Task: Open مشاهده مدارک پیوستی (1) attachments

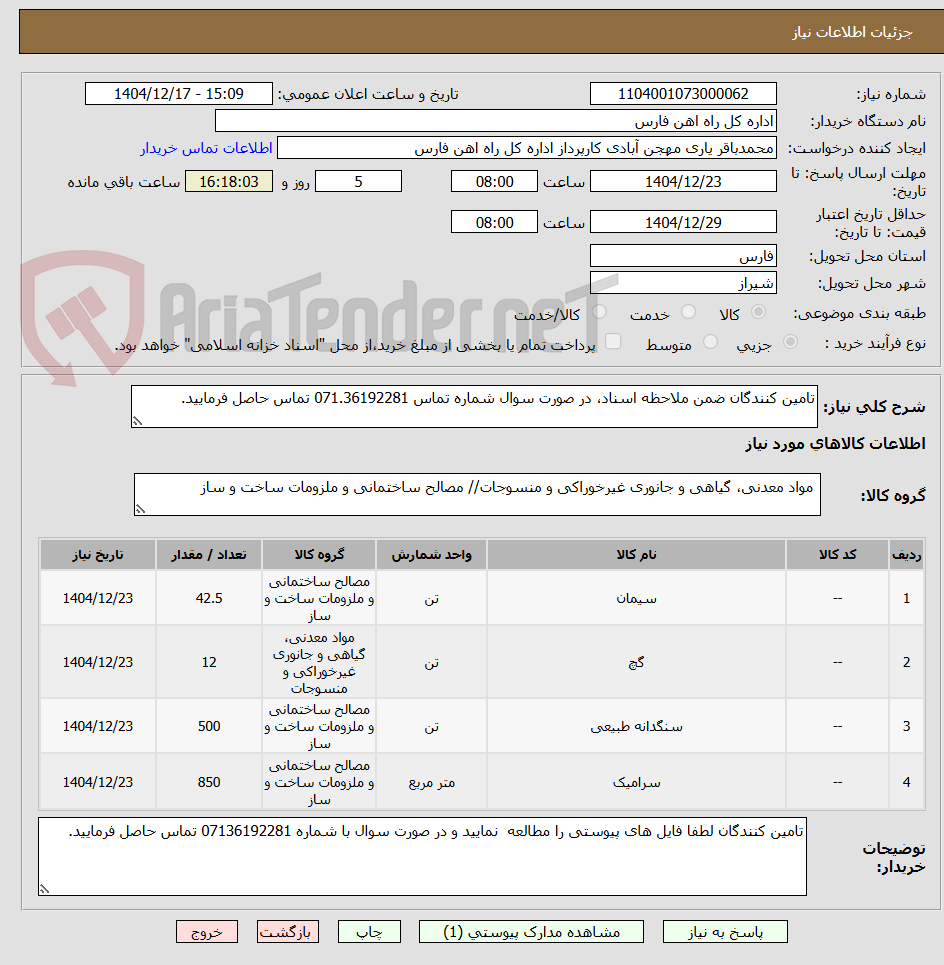Action: [531, 932]
